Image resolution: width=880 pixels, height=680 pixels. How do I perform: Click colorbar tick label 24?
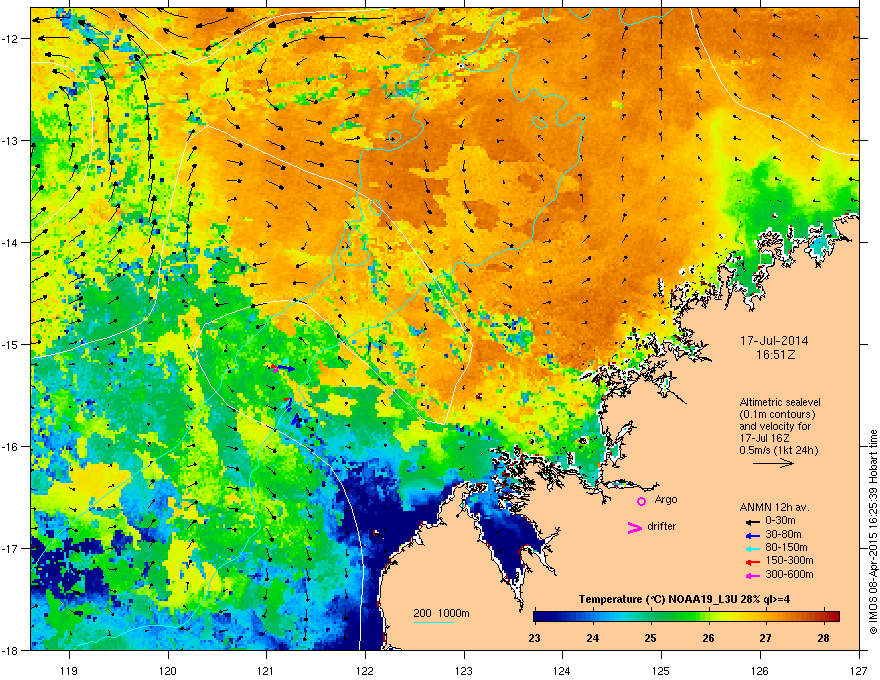pyautogui.click(x=593, y=638)
